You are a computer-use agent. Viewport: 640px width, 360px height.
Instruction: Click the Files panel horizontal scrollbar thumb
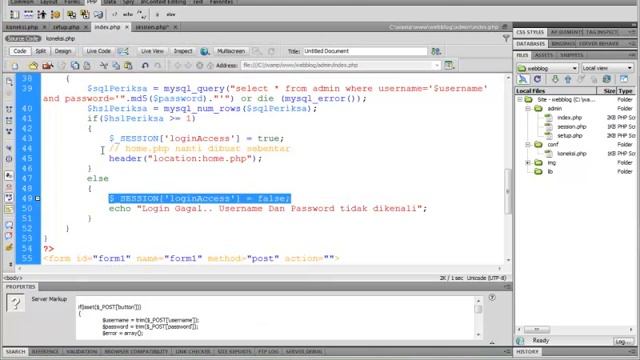coord(537,329)
